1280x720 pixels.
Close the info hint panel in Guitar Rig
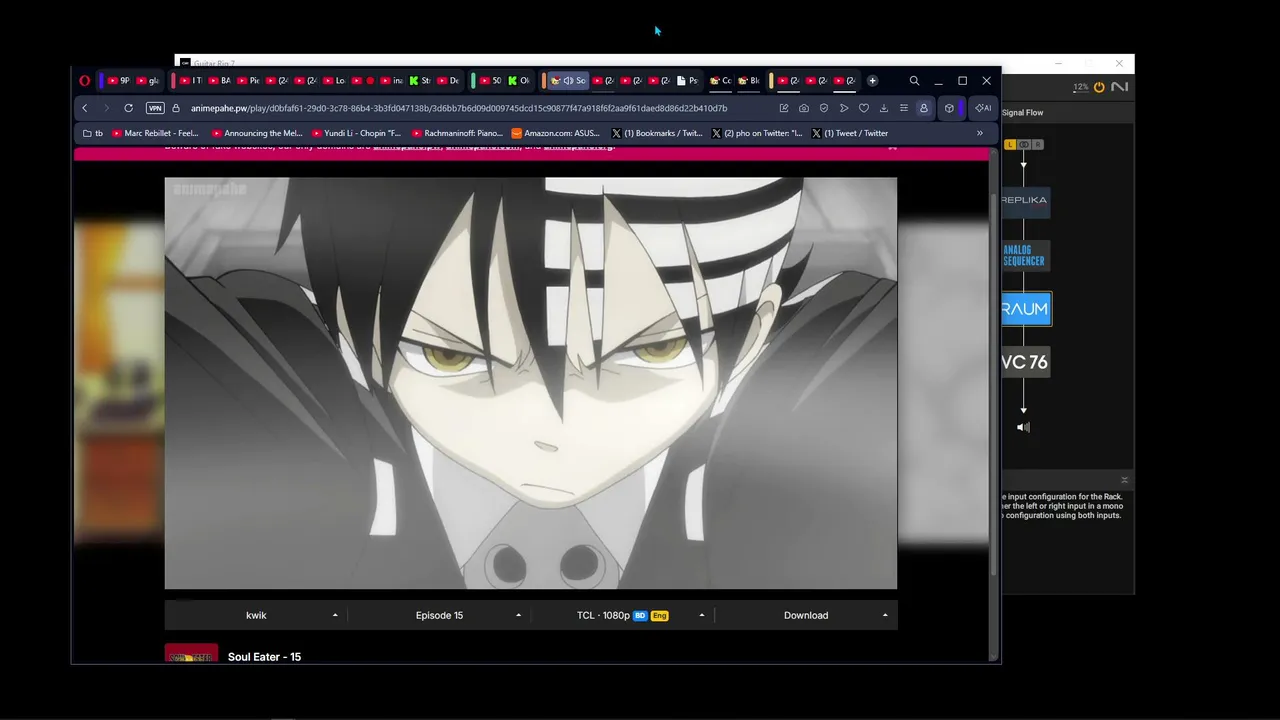(1124, 481)
